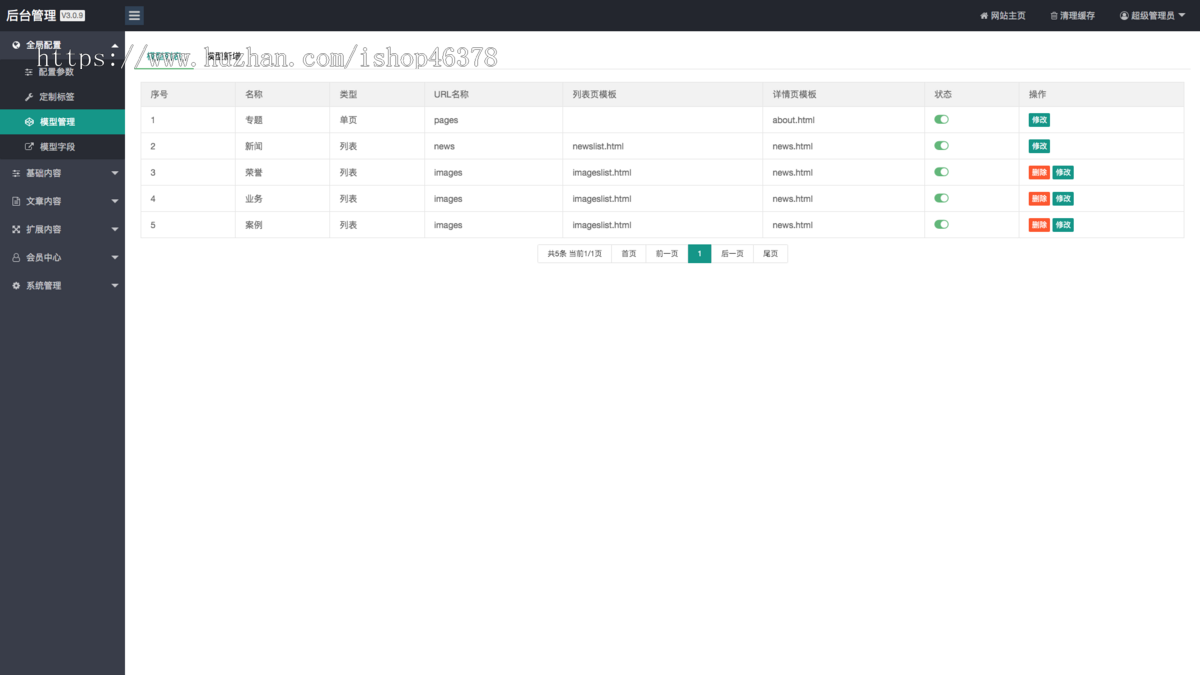Expand the 文章内容 sidebar section
Viewport: 1200px width, 675px height.
pyautogui.click(x=62, y=201)
